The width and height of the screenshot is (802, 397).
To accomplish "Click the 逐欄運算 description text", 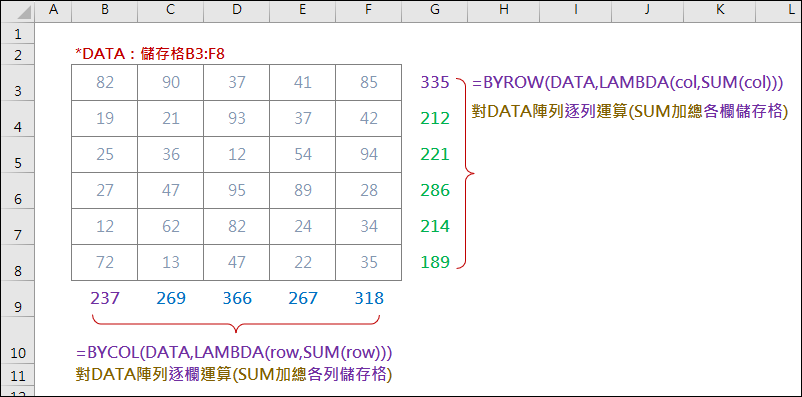I will (x=234, y=375).
